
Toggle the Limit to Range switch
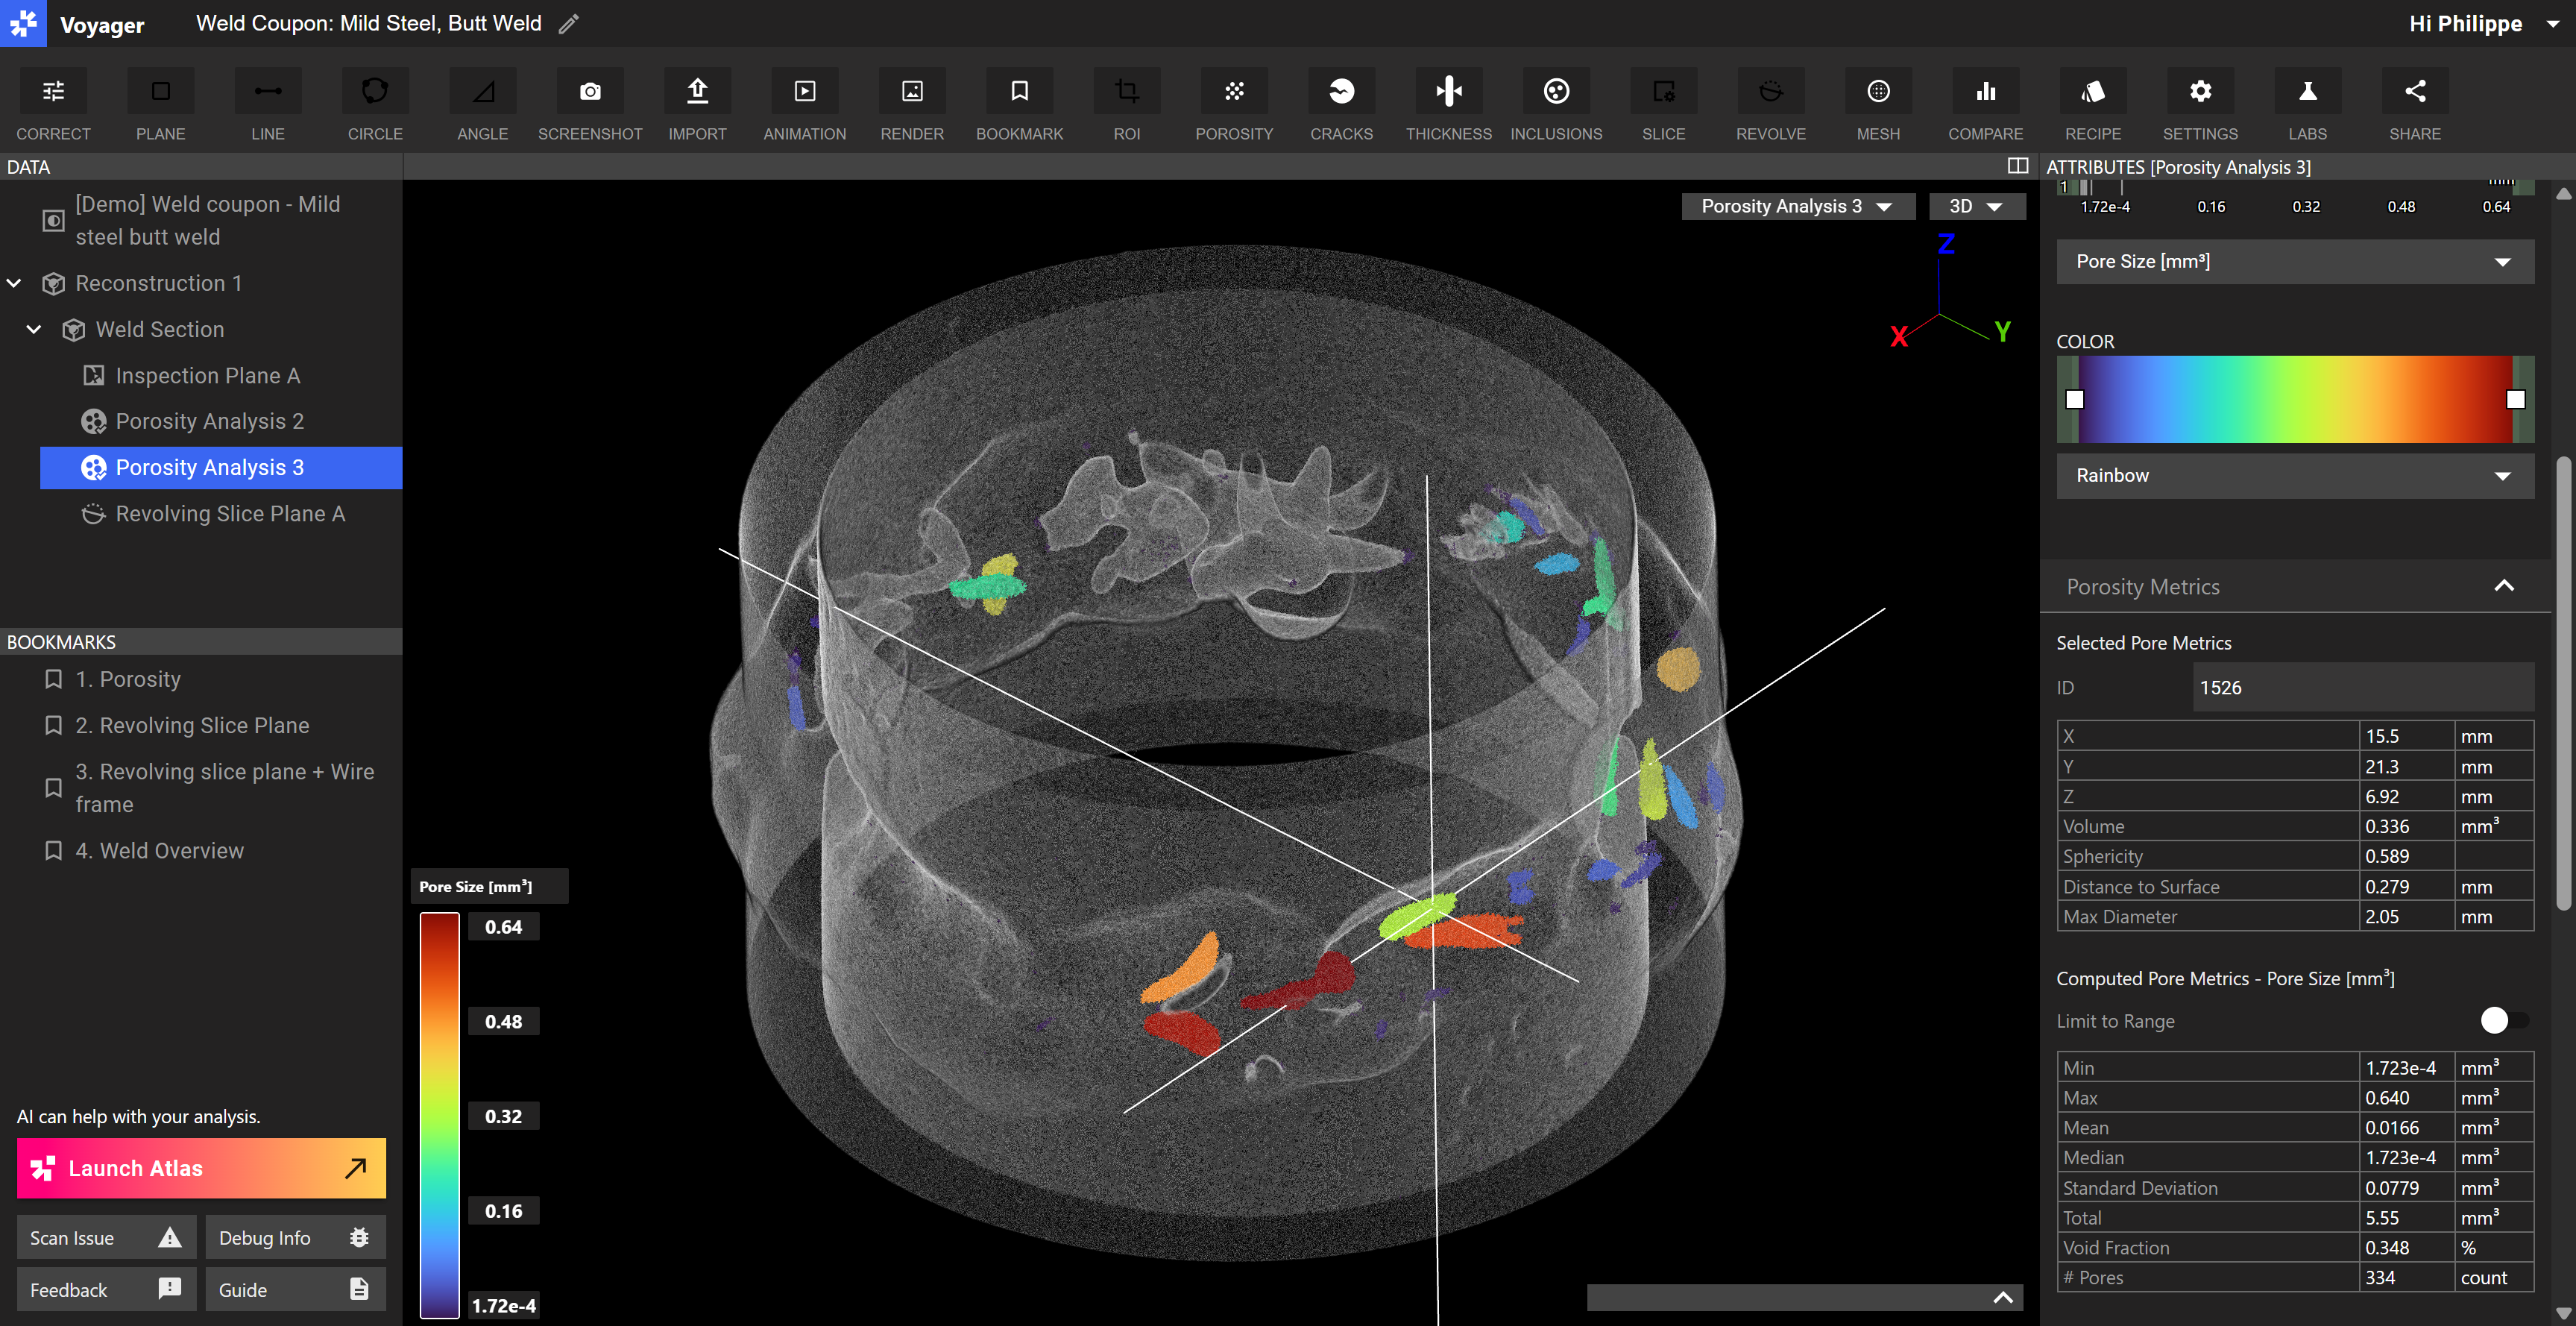2503,1020
